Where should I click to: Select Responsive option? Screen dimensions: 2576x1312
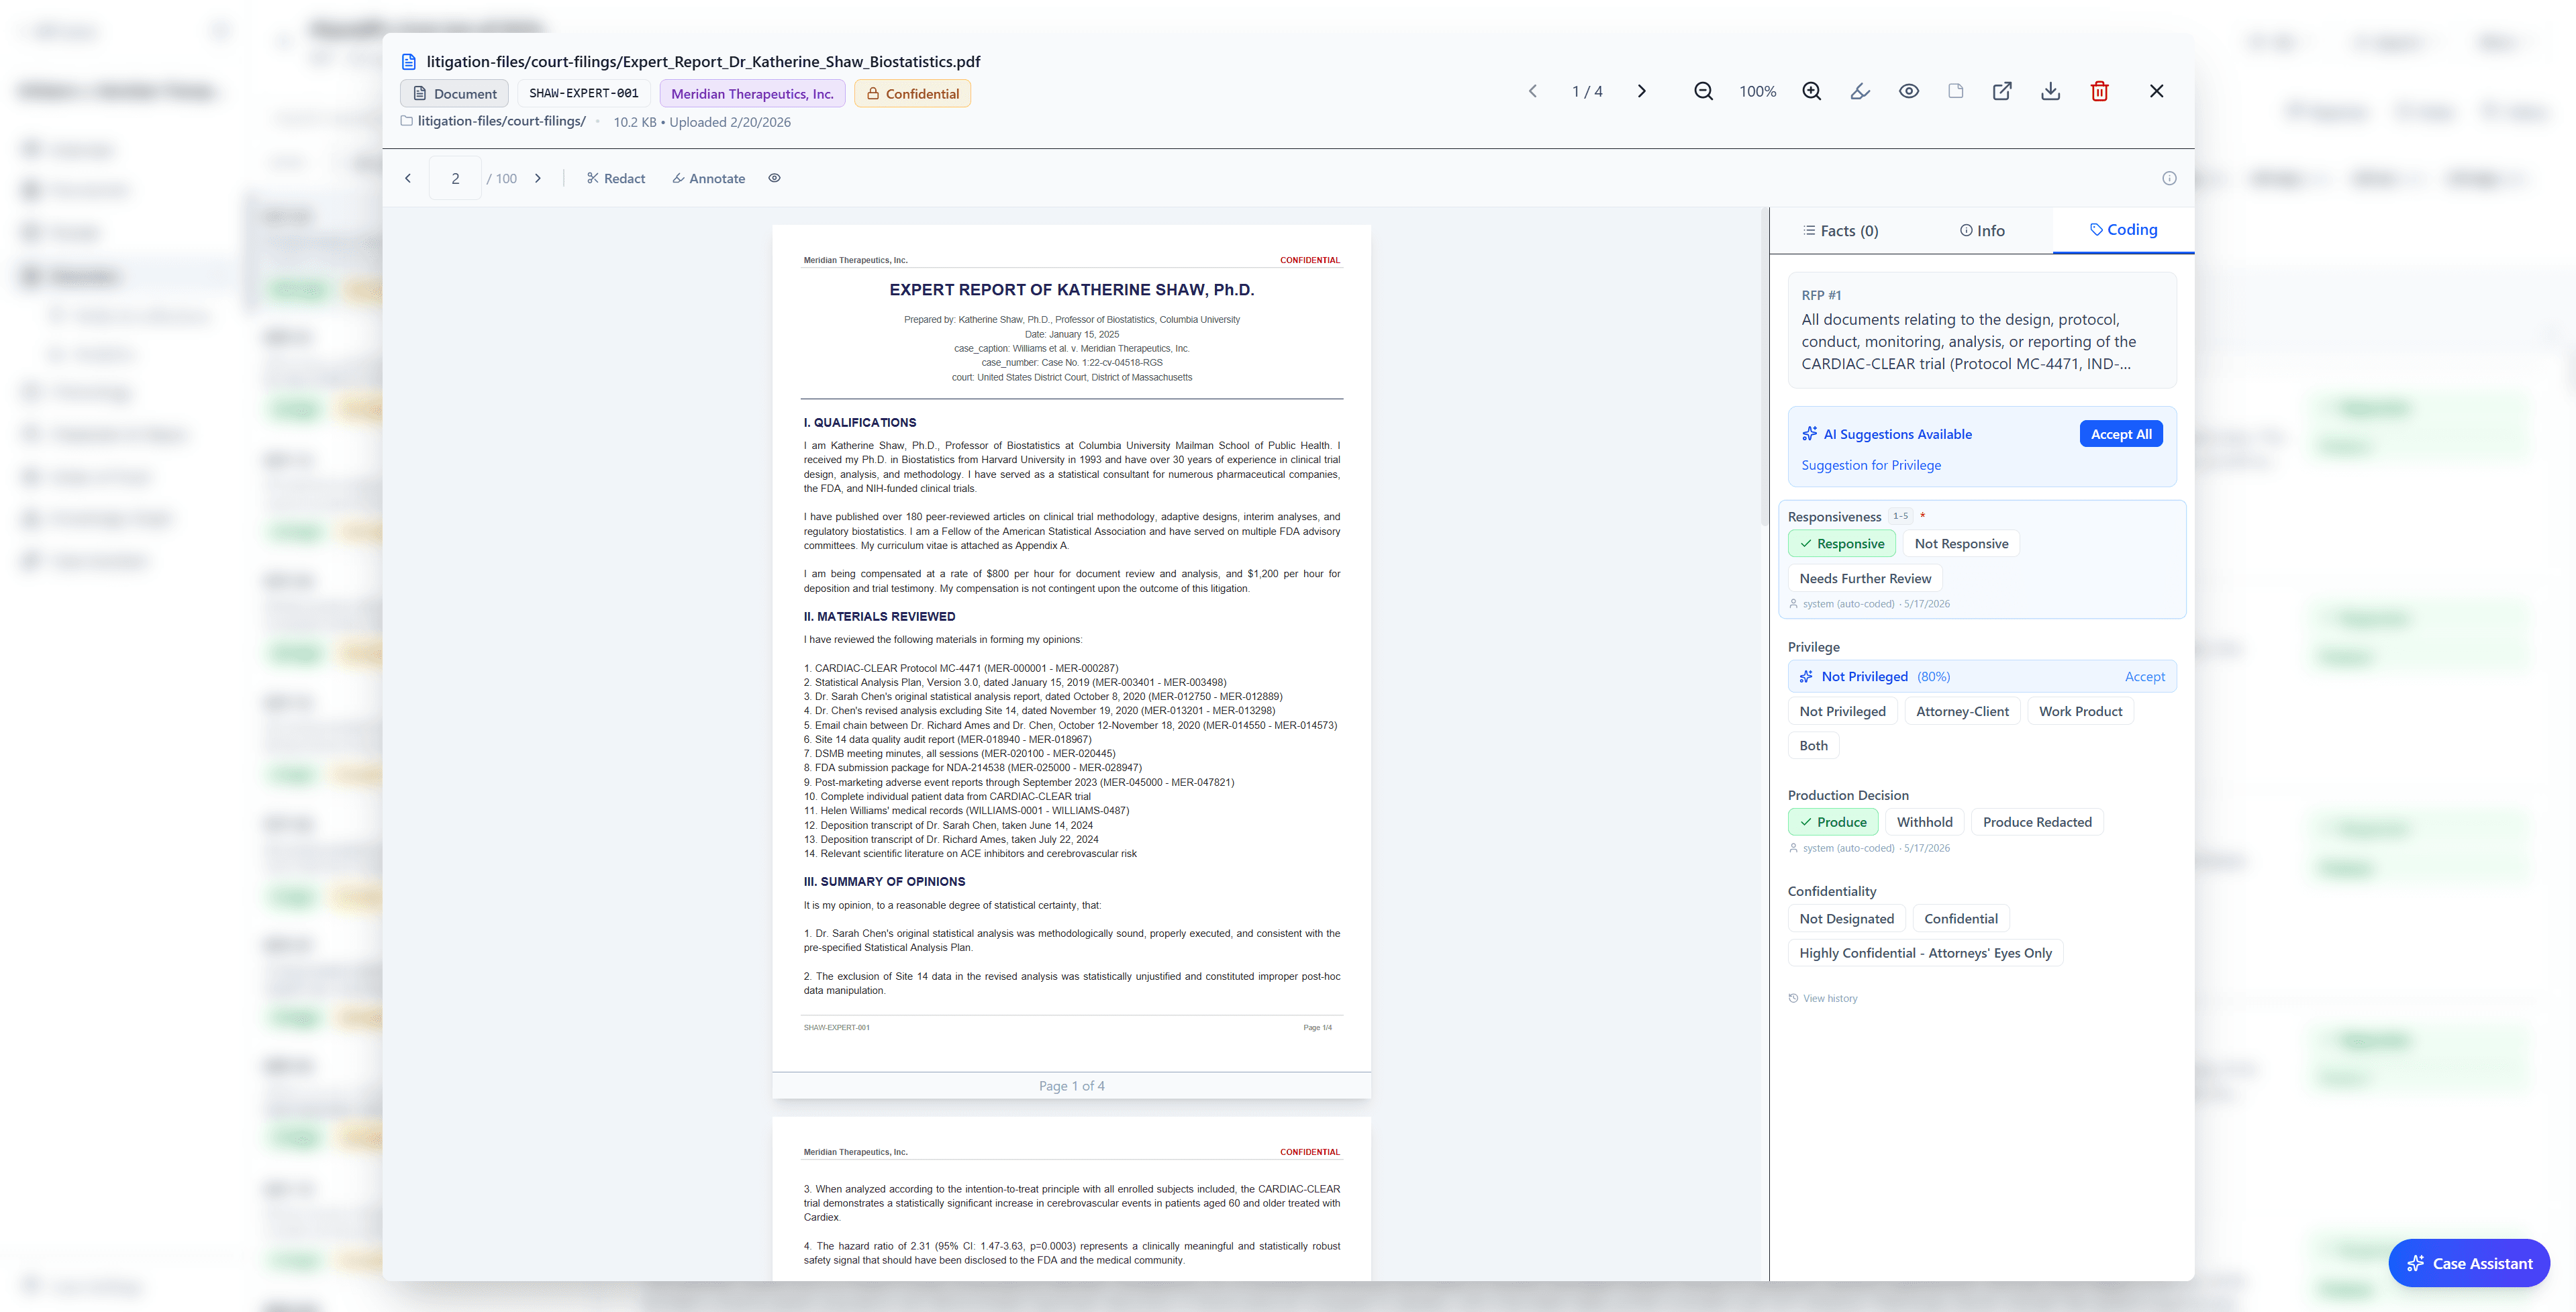click(x=1841, y=544)
